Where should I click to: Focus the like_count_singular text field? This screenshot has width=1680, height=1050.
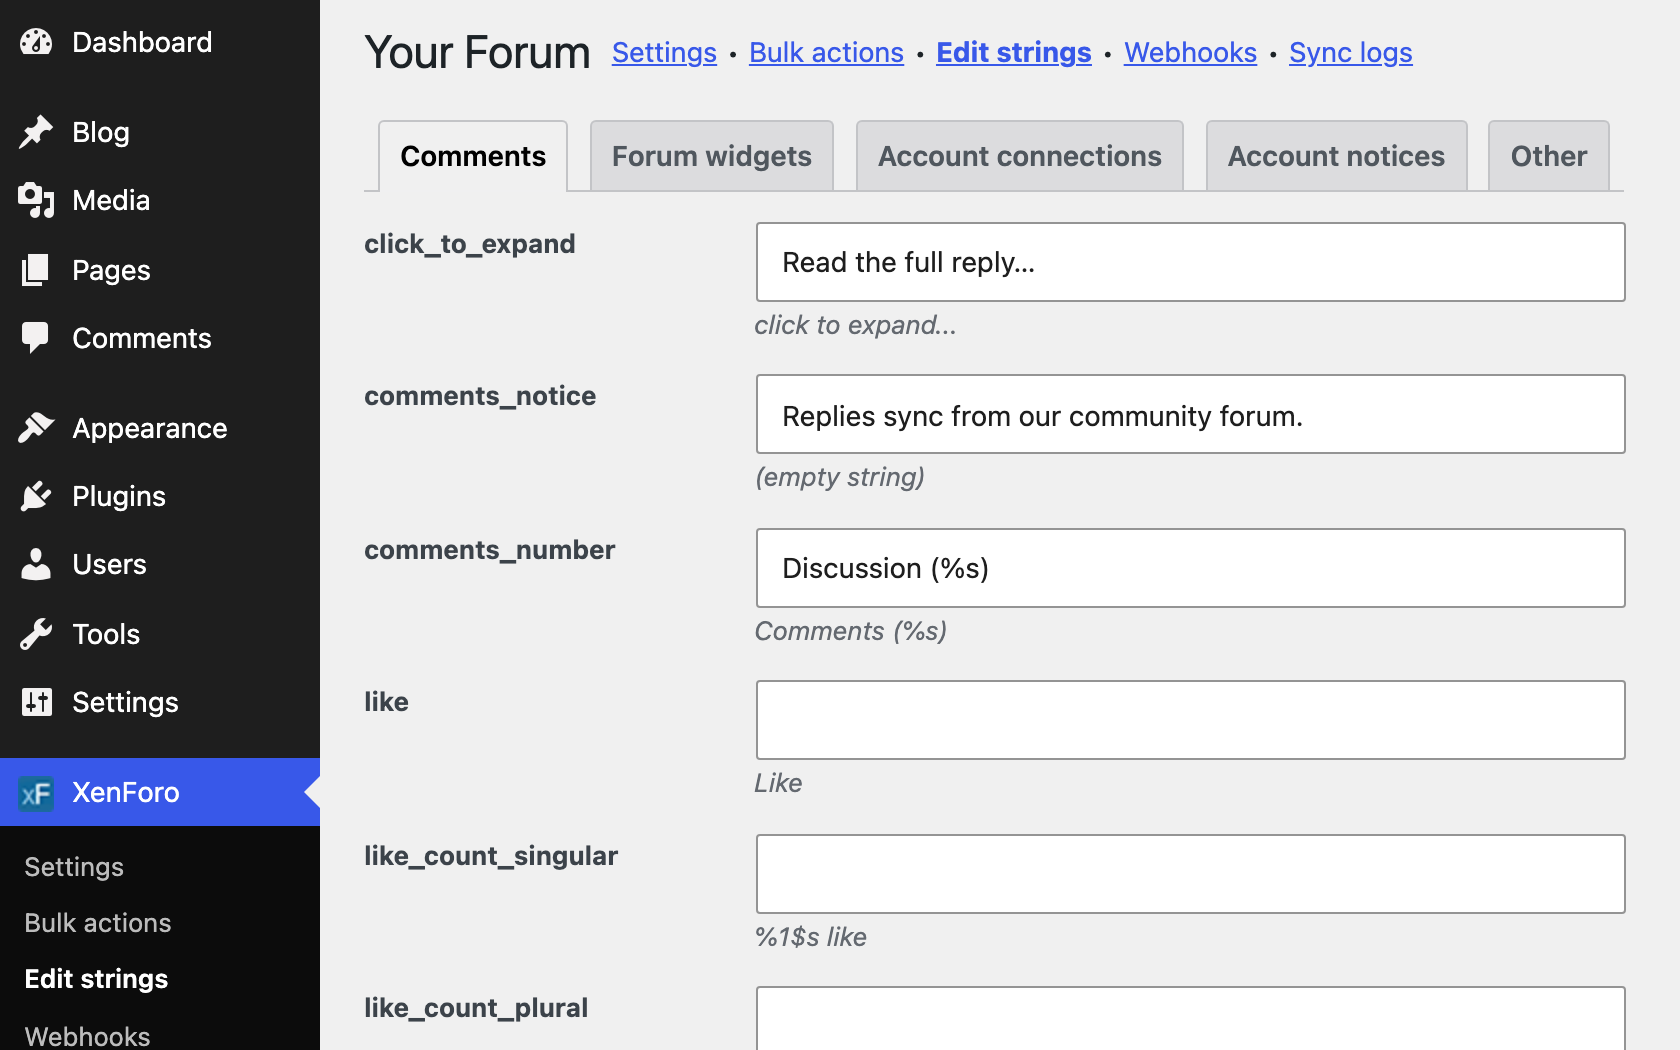pyautogui.click(x=1190, y=874)
